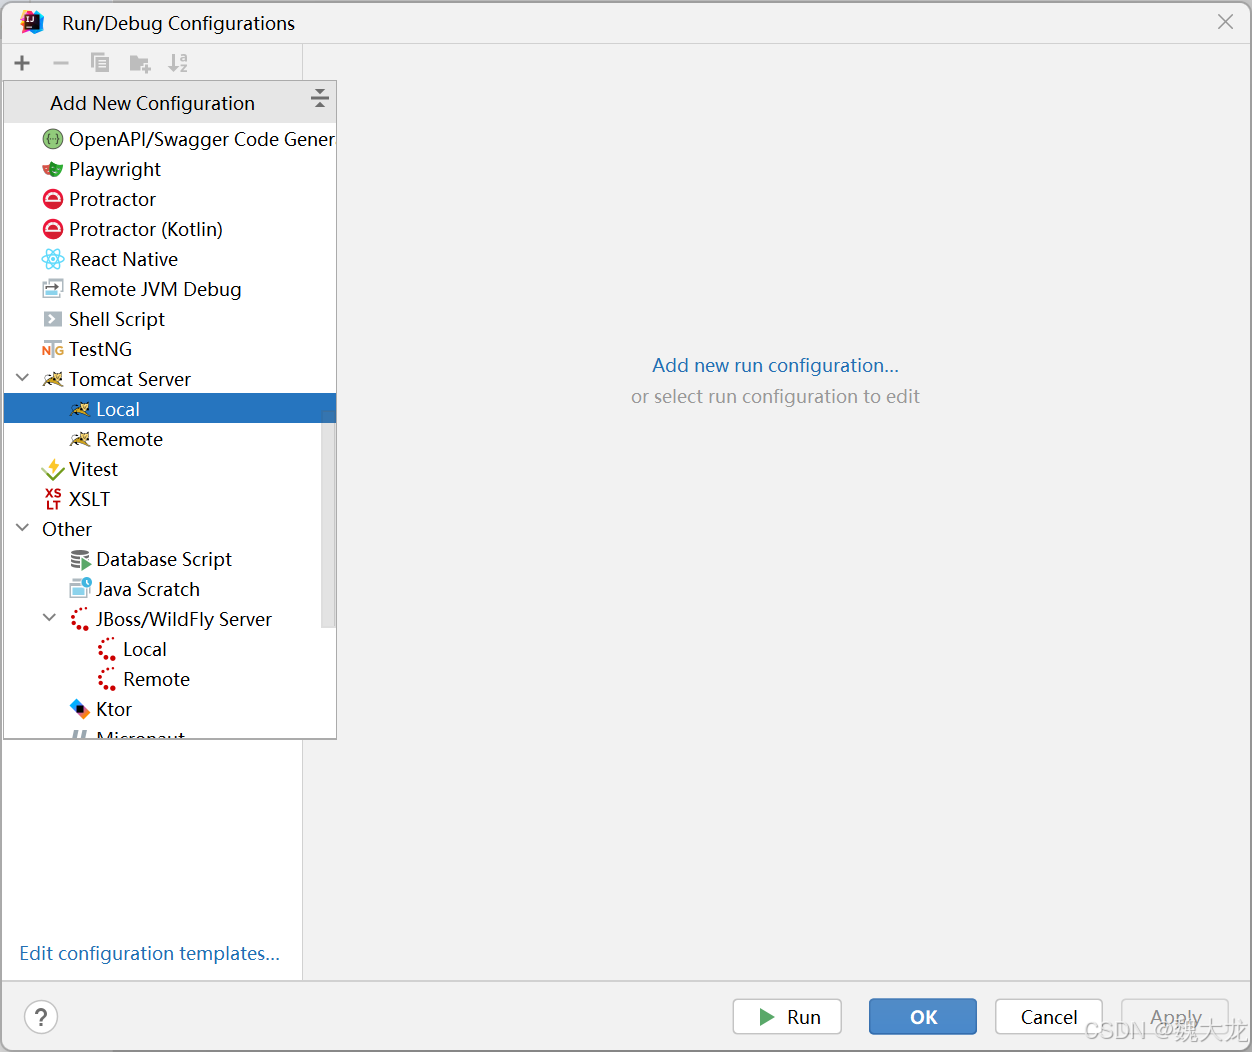Click the Run button
This screenshot has width=1252, height=1052.
click(x=787, y=1017)
